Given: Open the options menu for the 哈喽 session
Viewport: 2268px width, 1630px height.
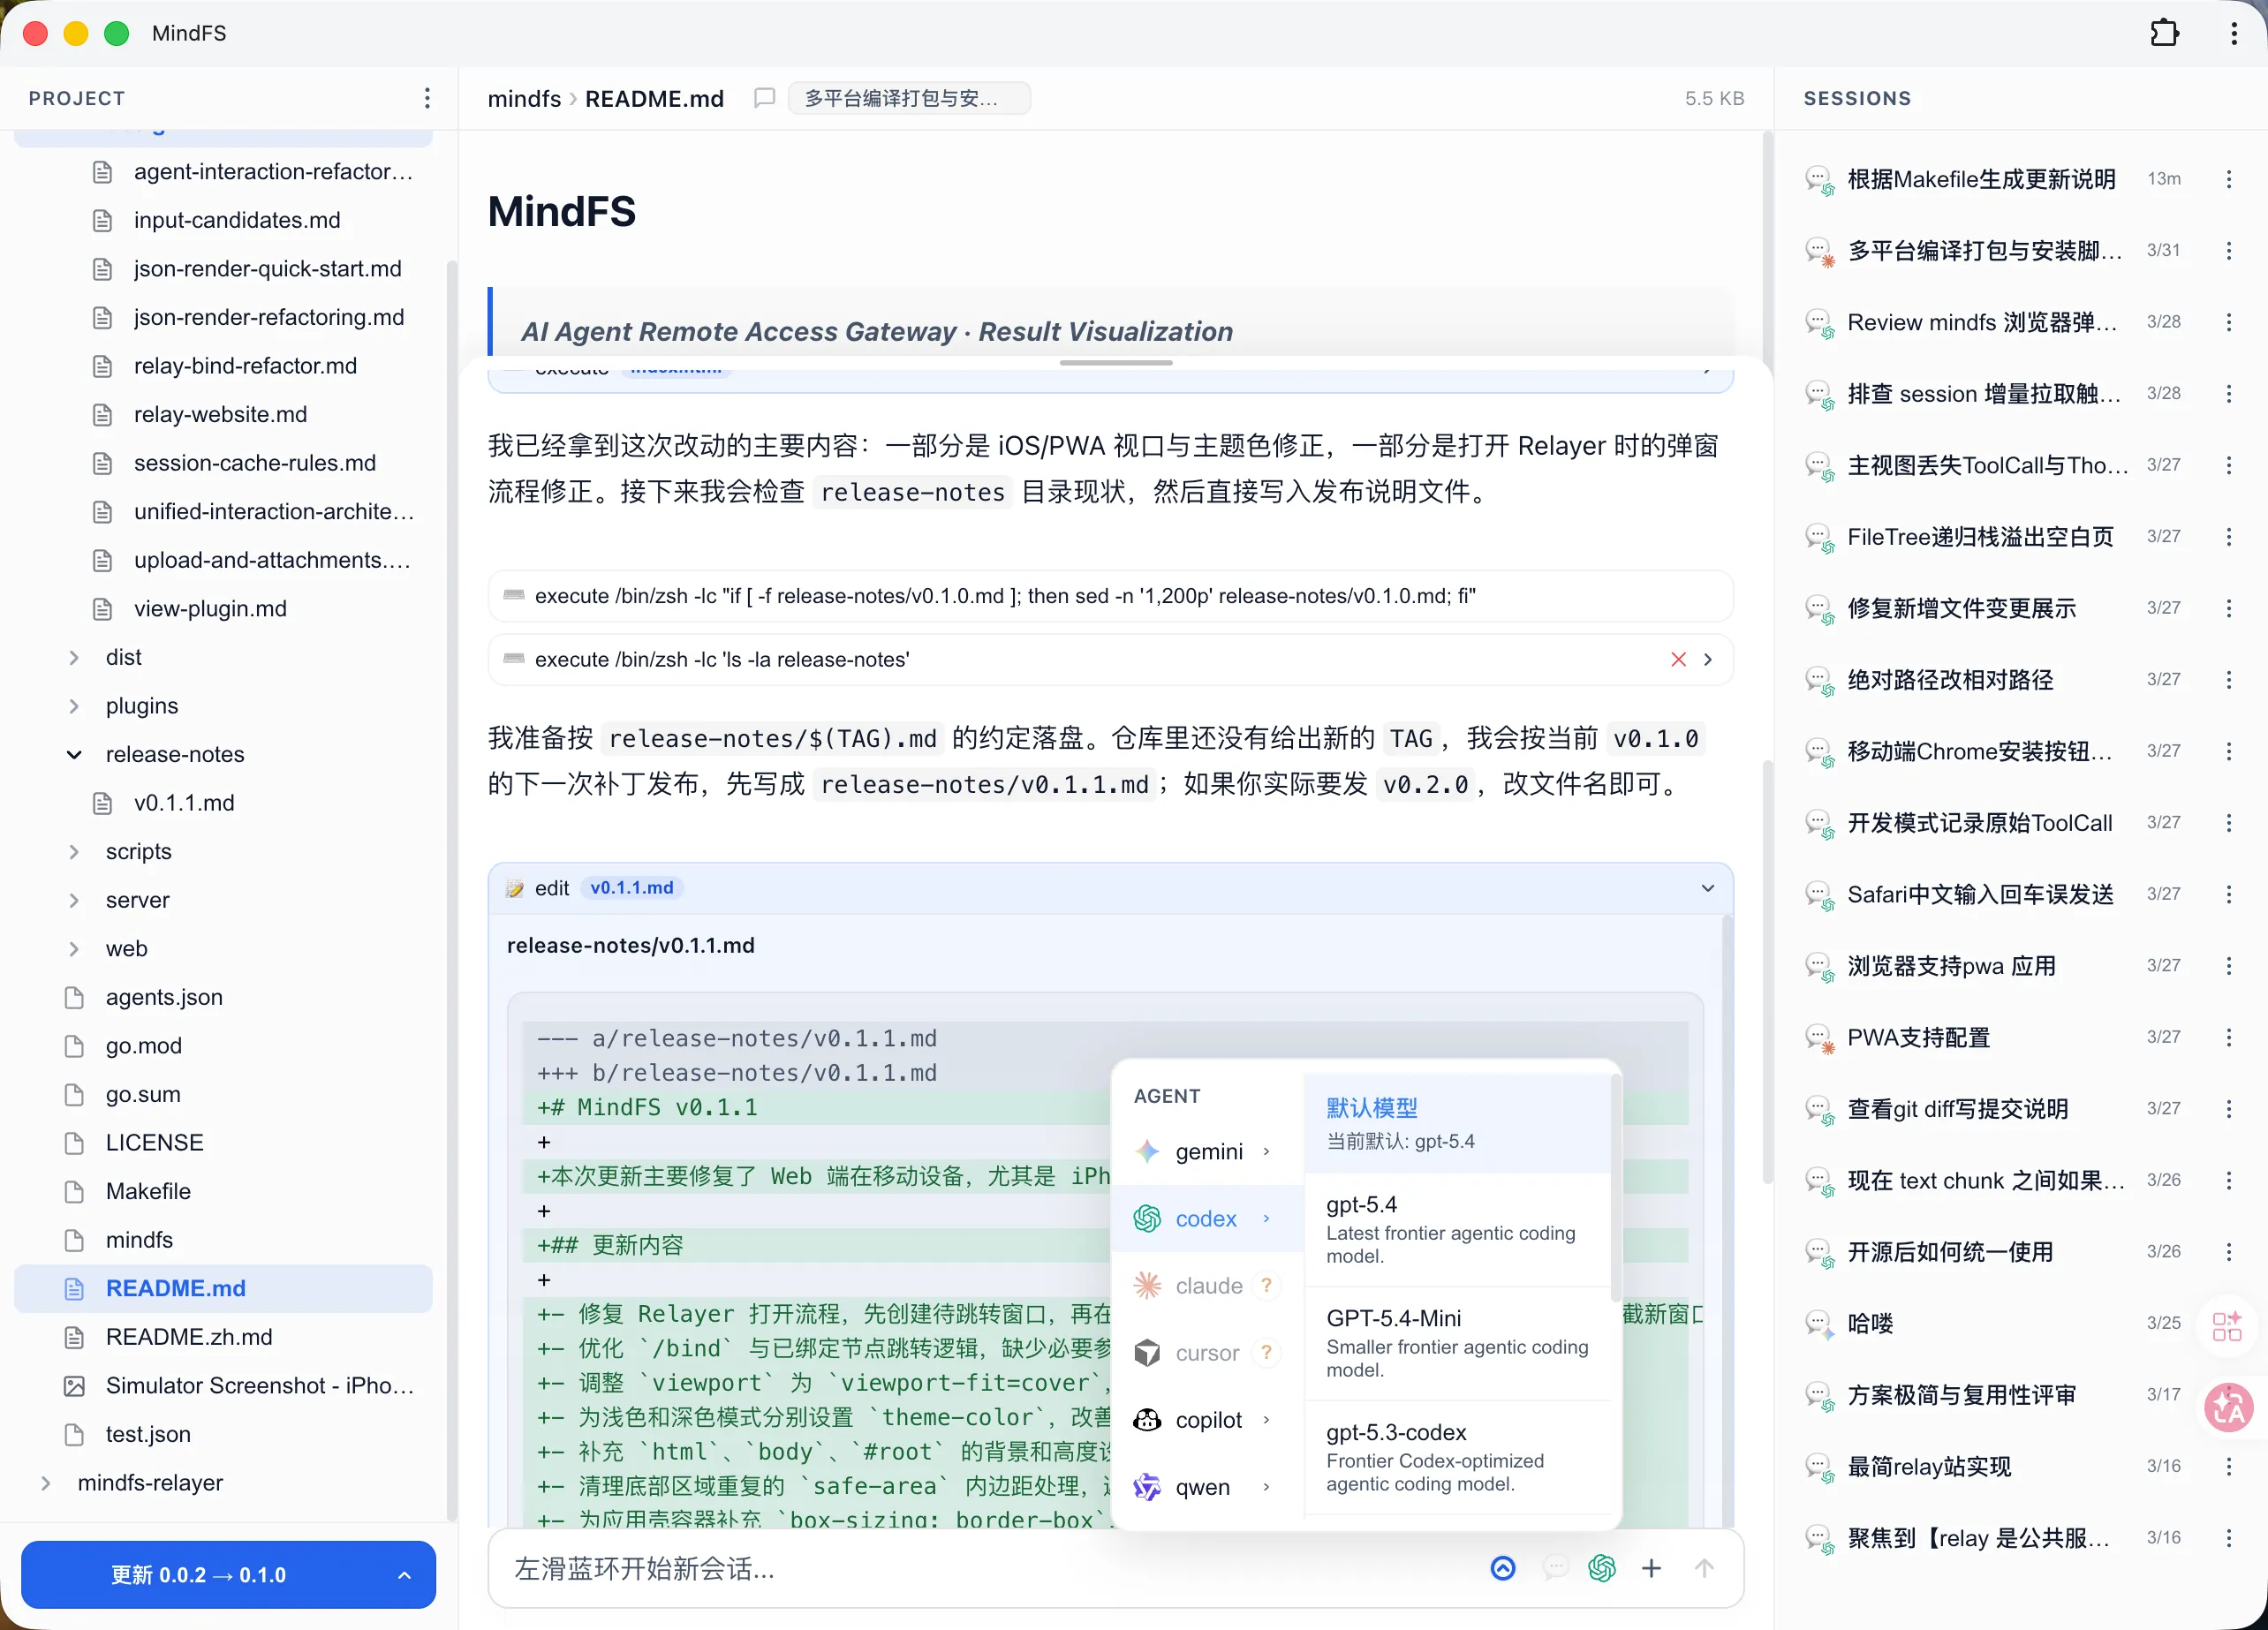Looking at the screenshot, I should pos(2229,1323).
